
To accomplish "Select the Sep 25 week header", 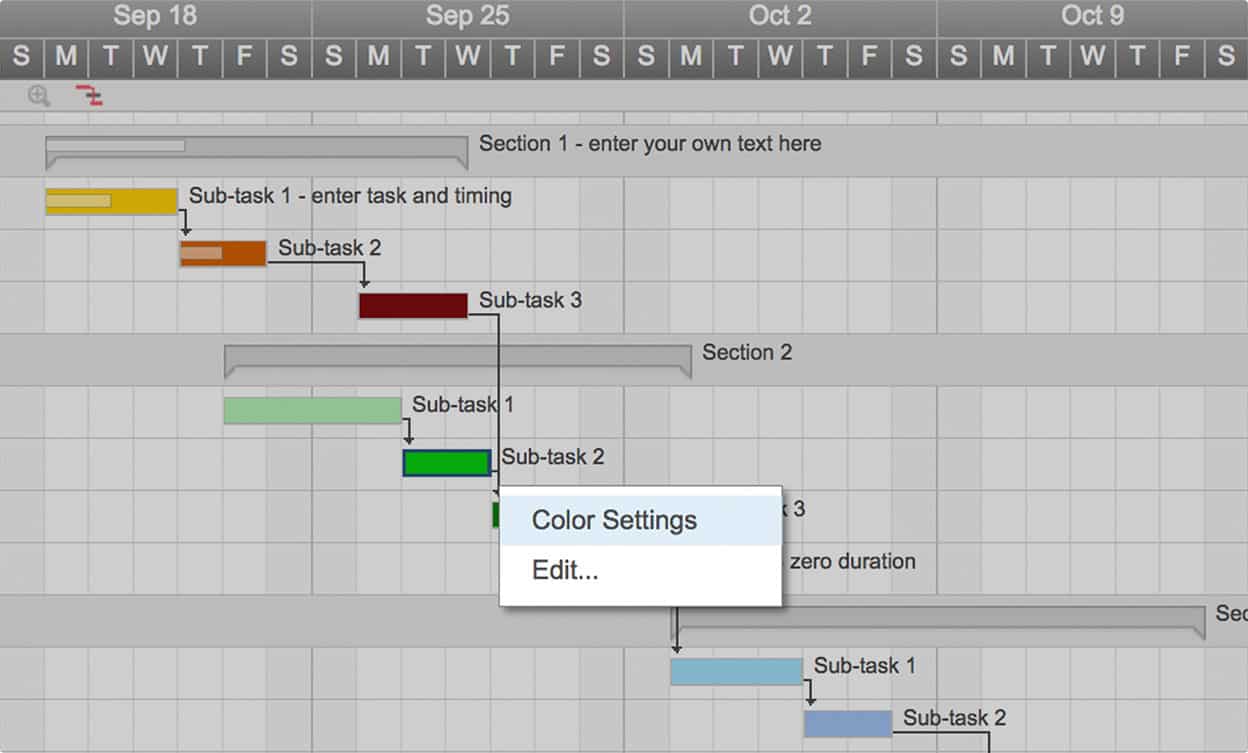I will click(x=467, y=16).
